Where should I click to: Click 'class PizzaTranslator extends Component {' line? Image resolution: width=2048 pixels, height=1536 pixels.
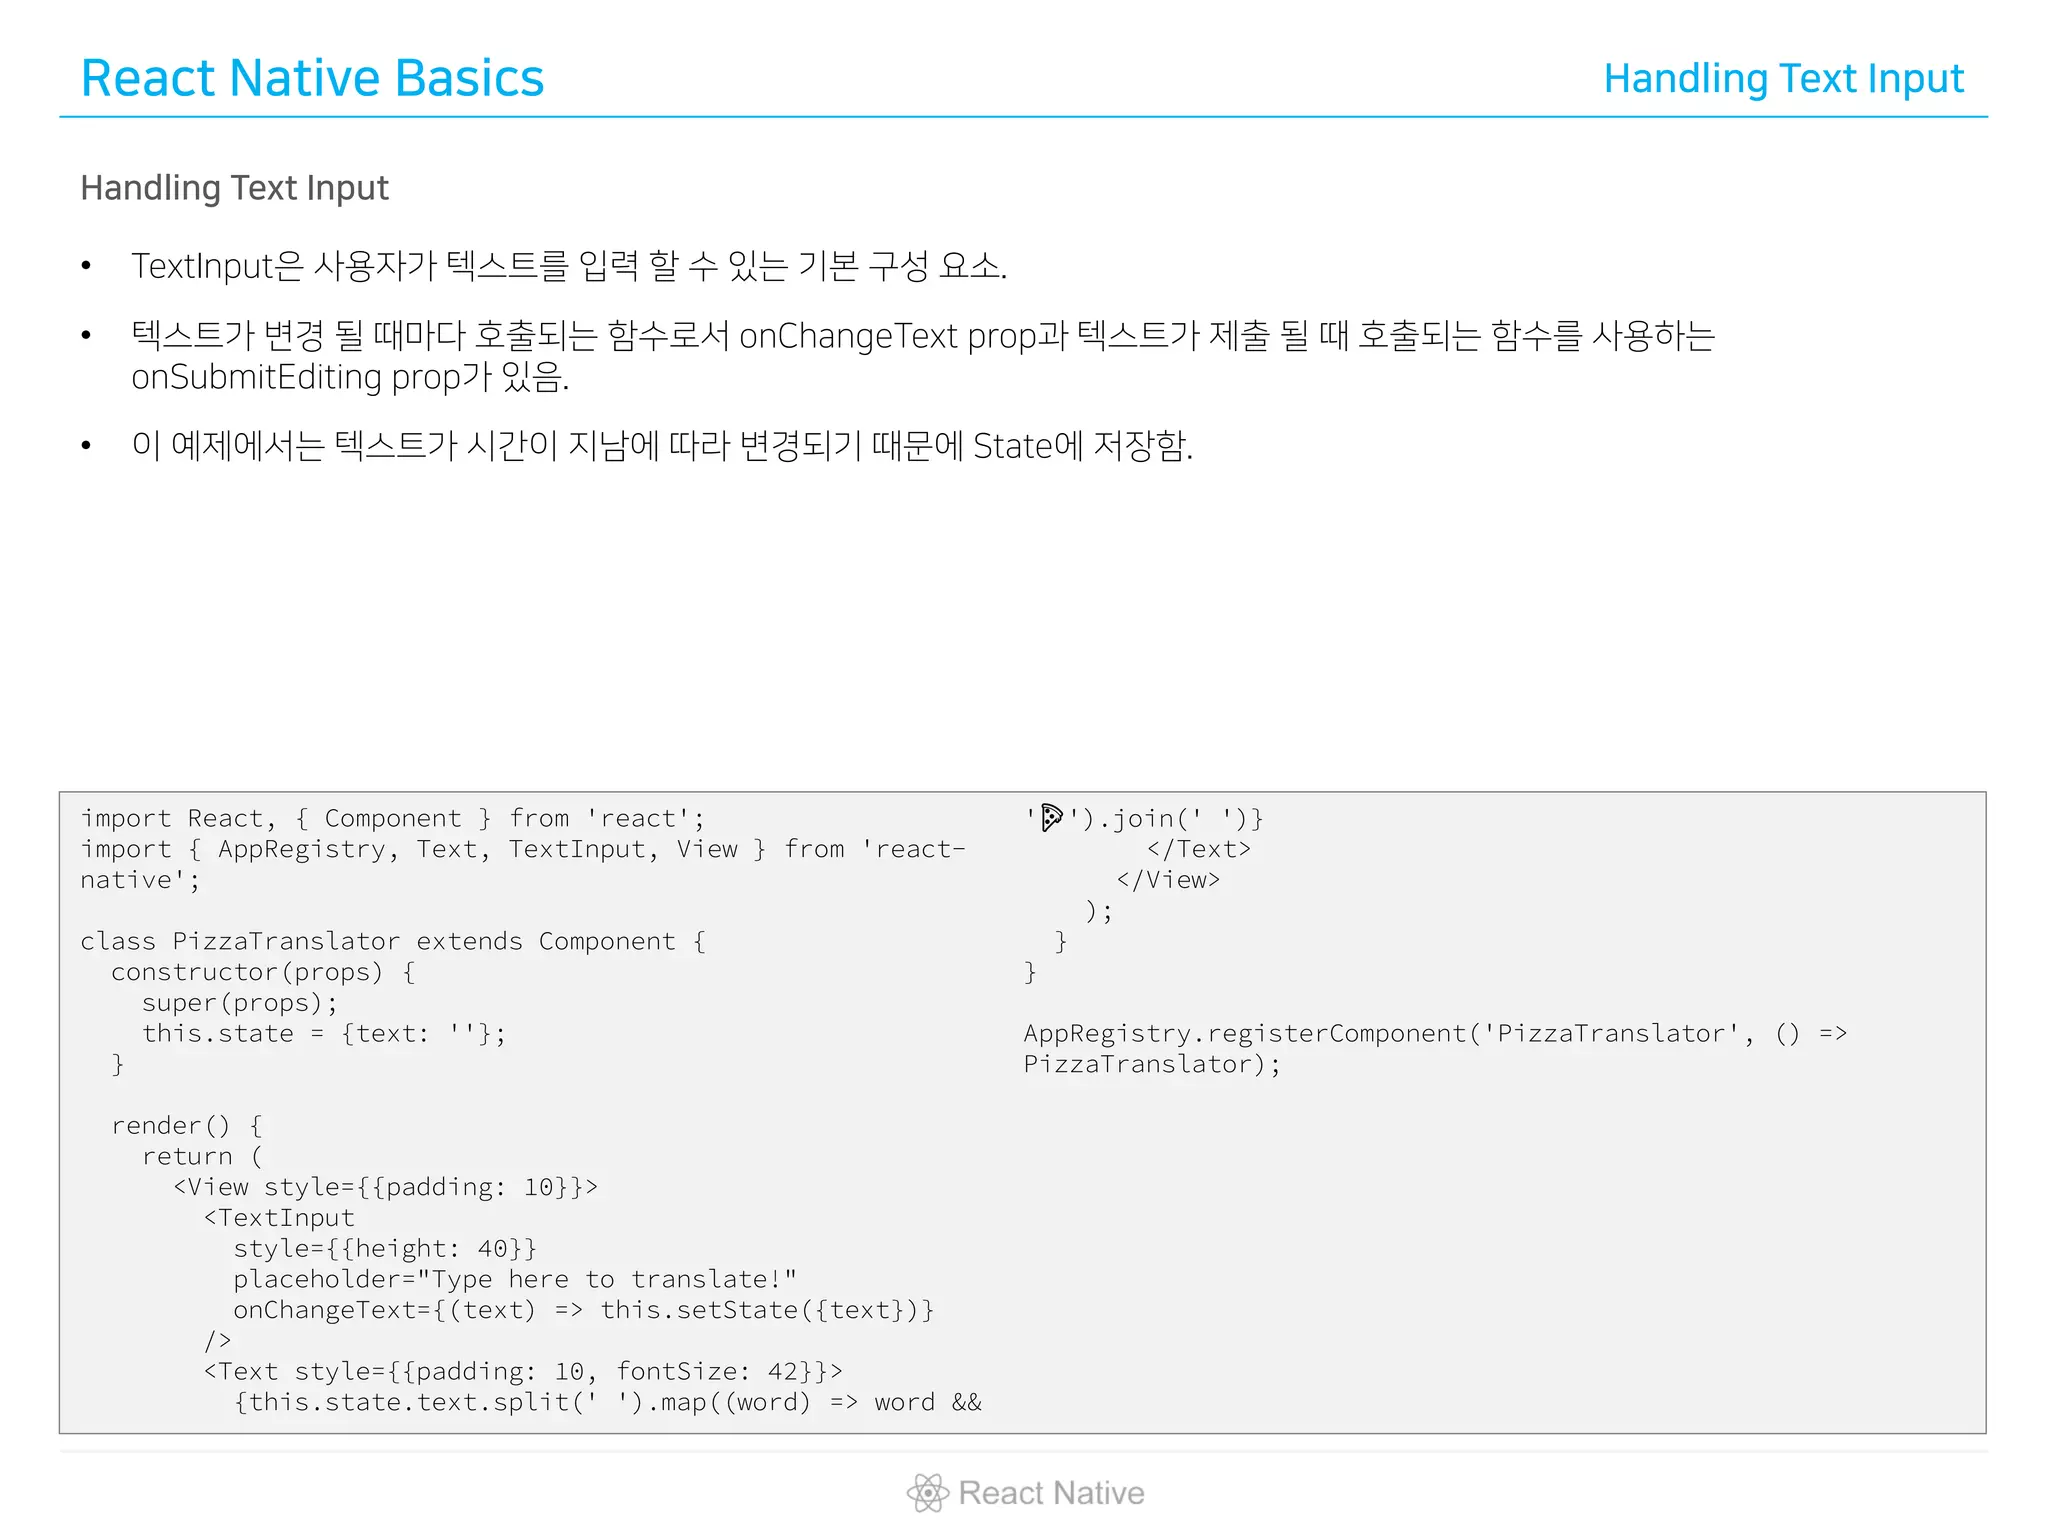point(393,942)
